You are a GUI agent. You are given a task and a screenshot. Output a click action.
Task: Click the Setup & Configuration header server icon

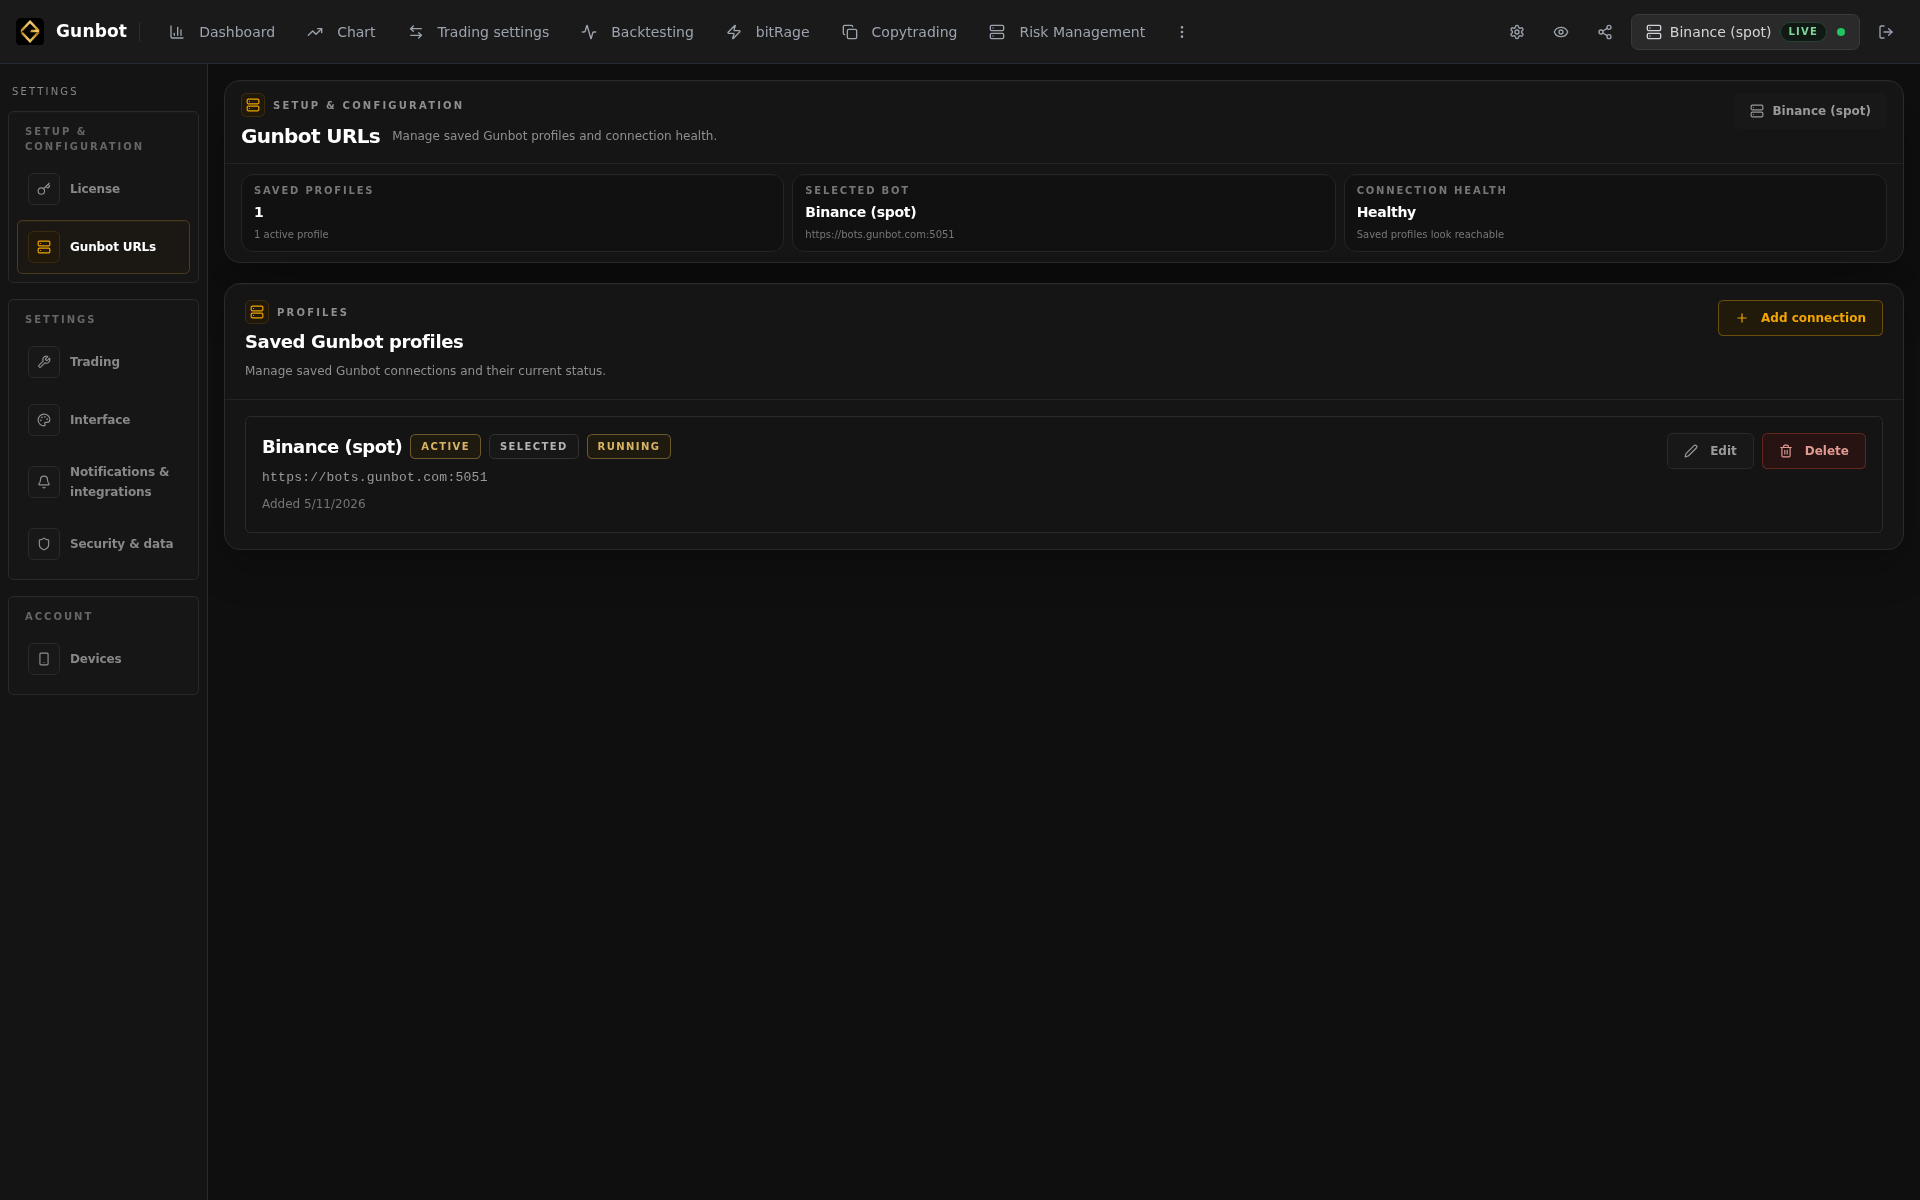pos(253,105)
